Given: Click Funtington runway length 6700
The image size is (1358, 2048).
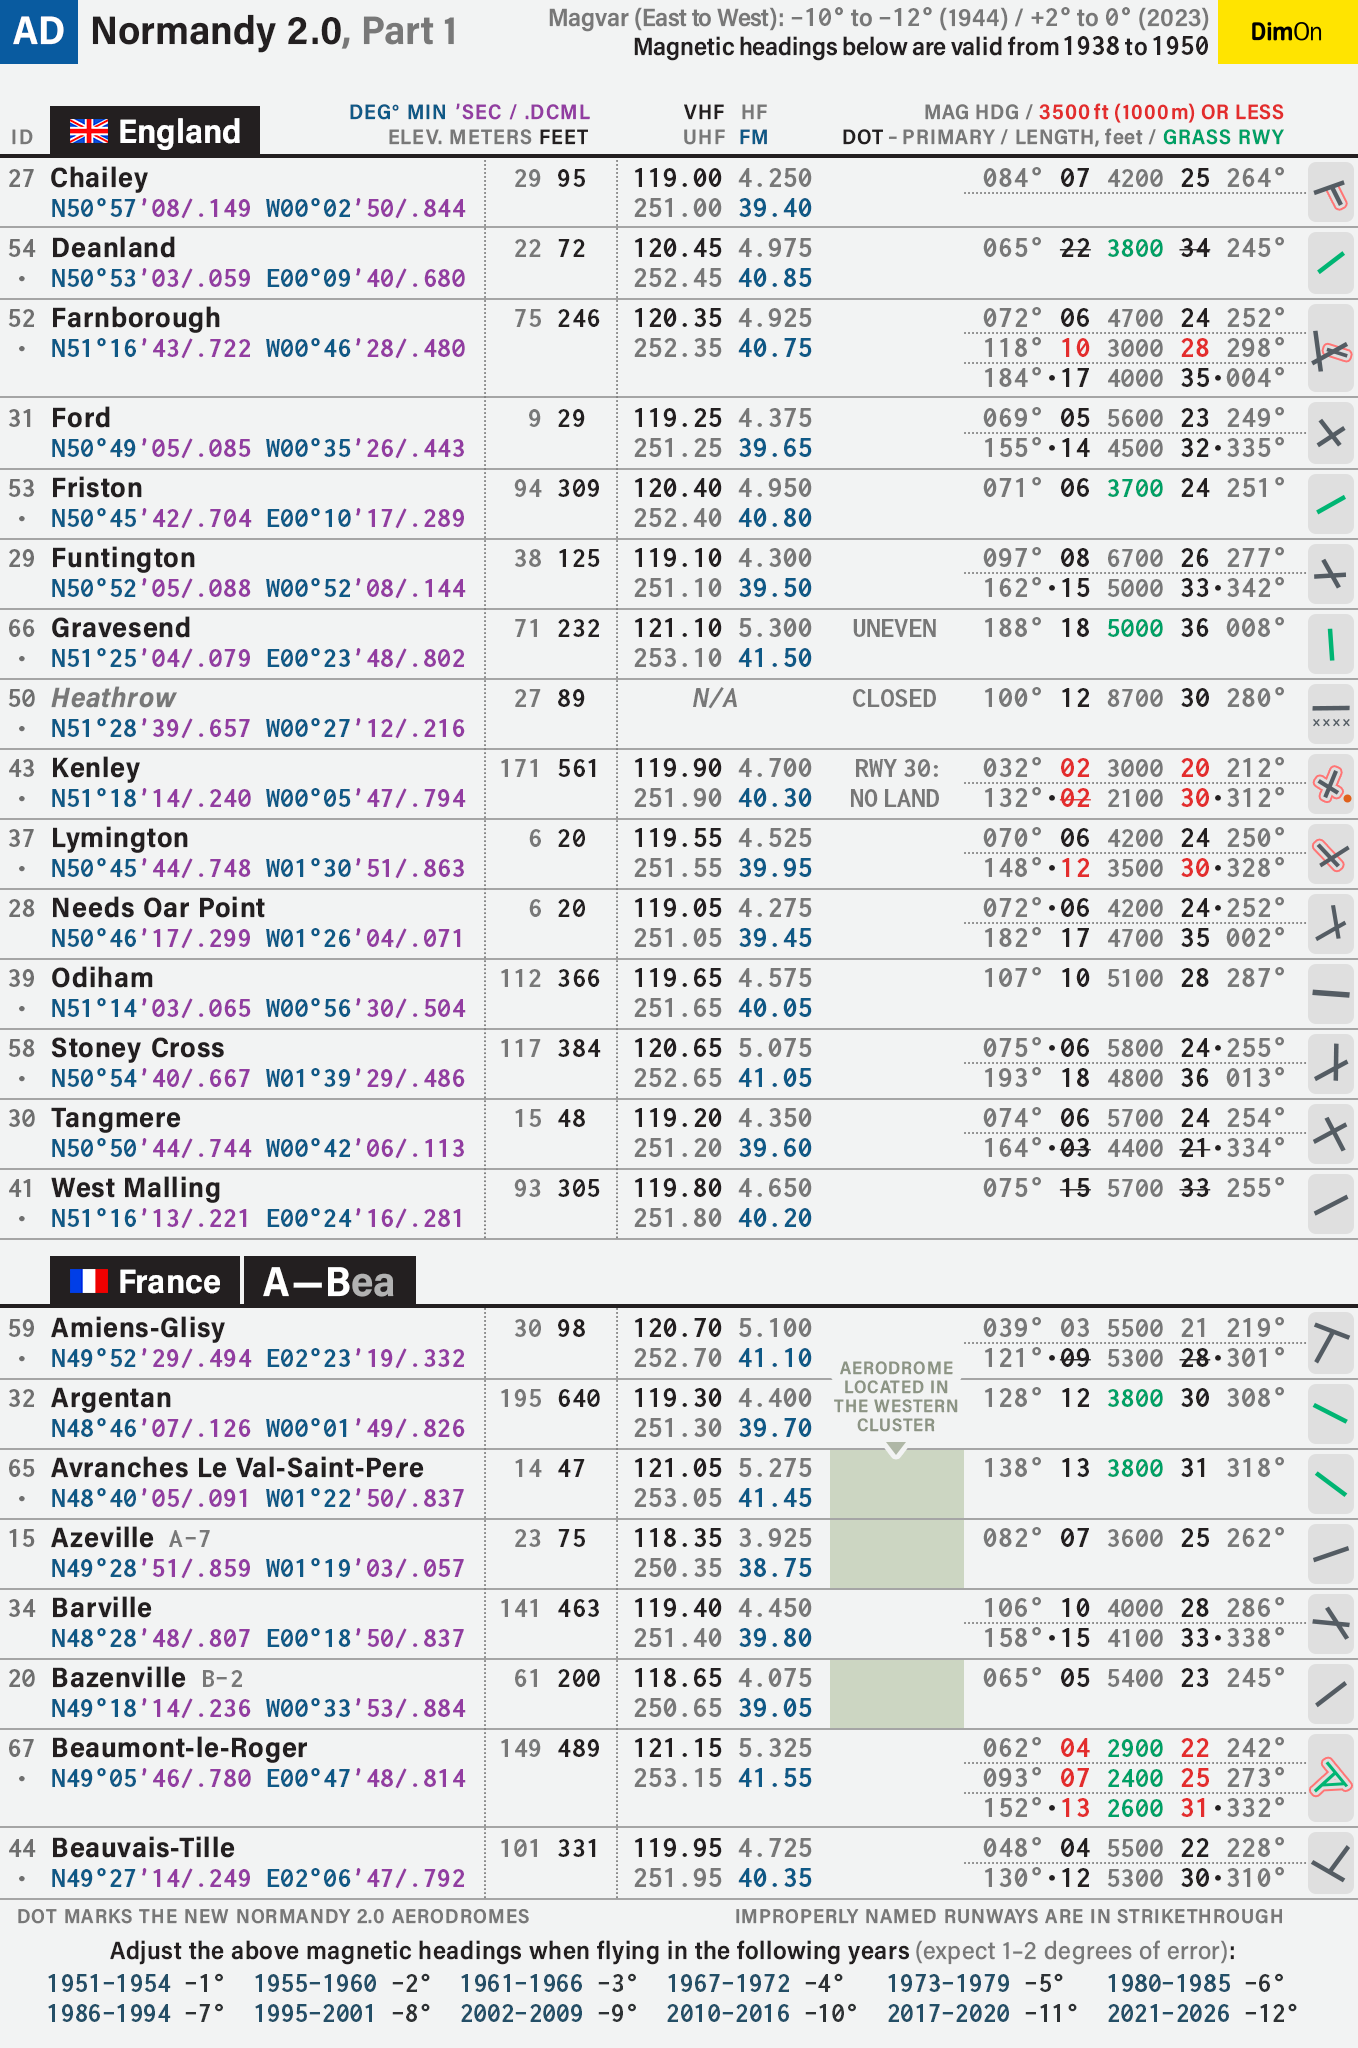Looking at the screenshot, I should [1135, 558].
